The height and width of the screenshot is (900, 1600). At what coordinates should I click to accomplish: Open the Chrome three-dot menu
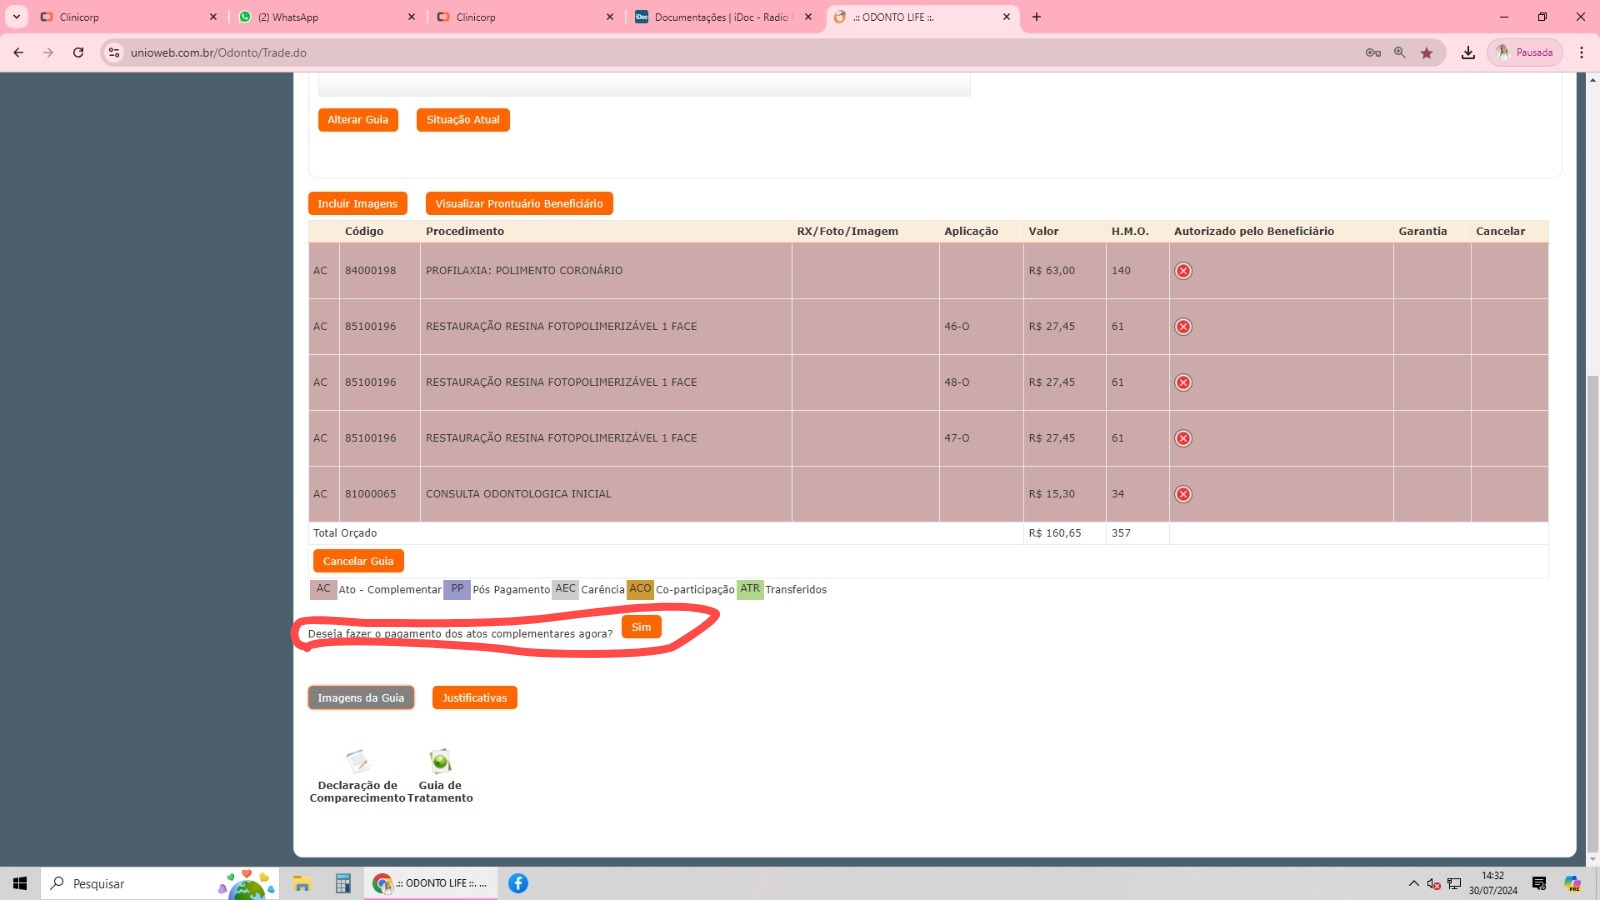(x=1581, y=52)
